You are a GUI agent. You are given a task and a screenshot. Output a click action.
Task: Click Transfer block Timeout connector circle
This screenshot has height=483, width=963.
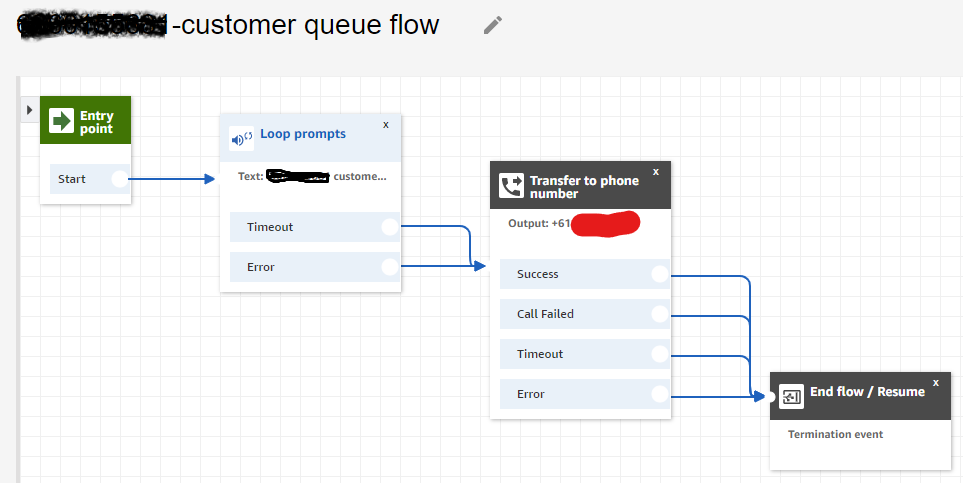click(660, 354)
